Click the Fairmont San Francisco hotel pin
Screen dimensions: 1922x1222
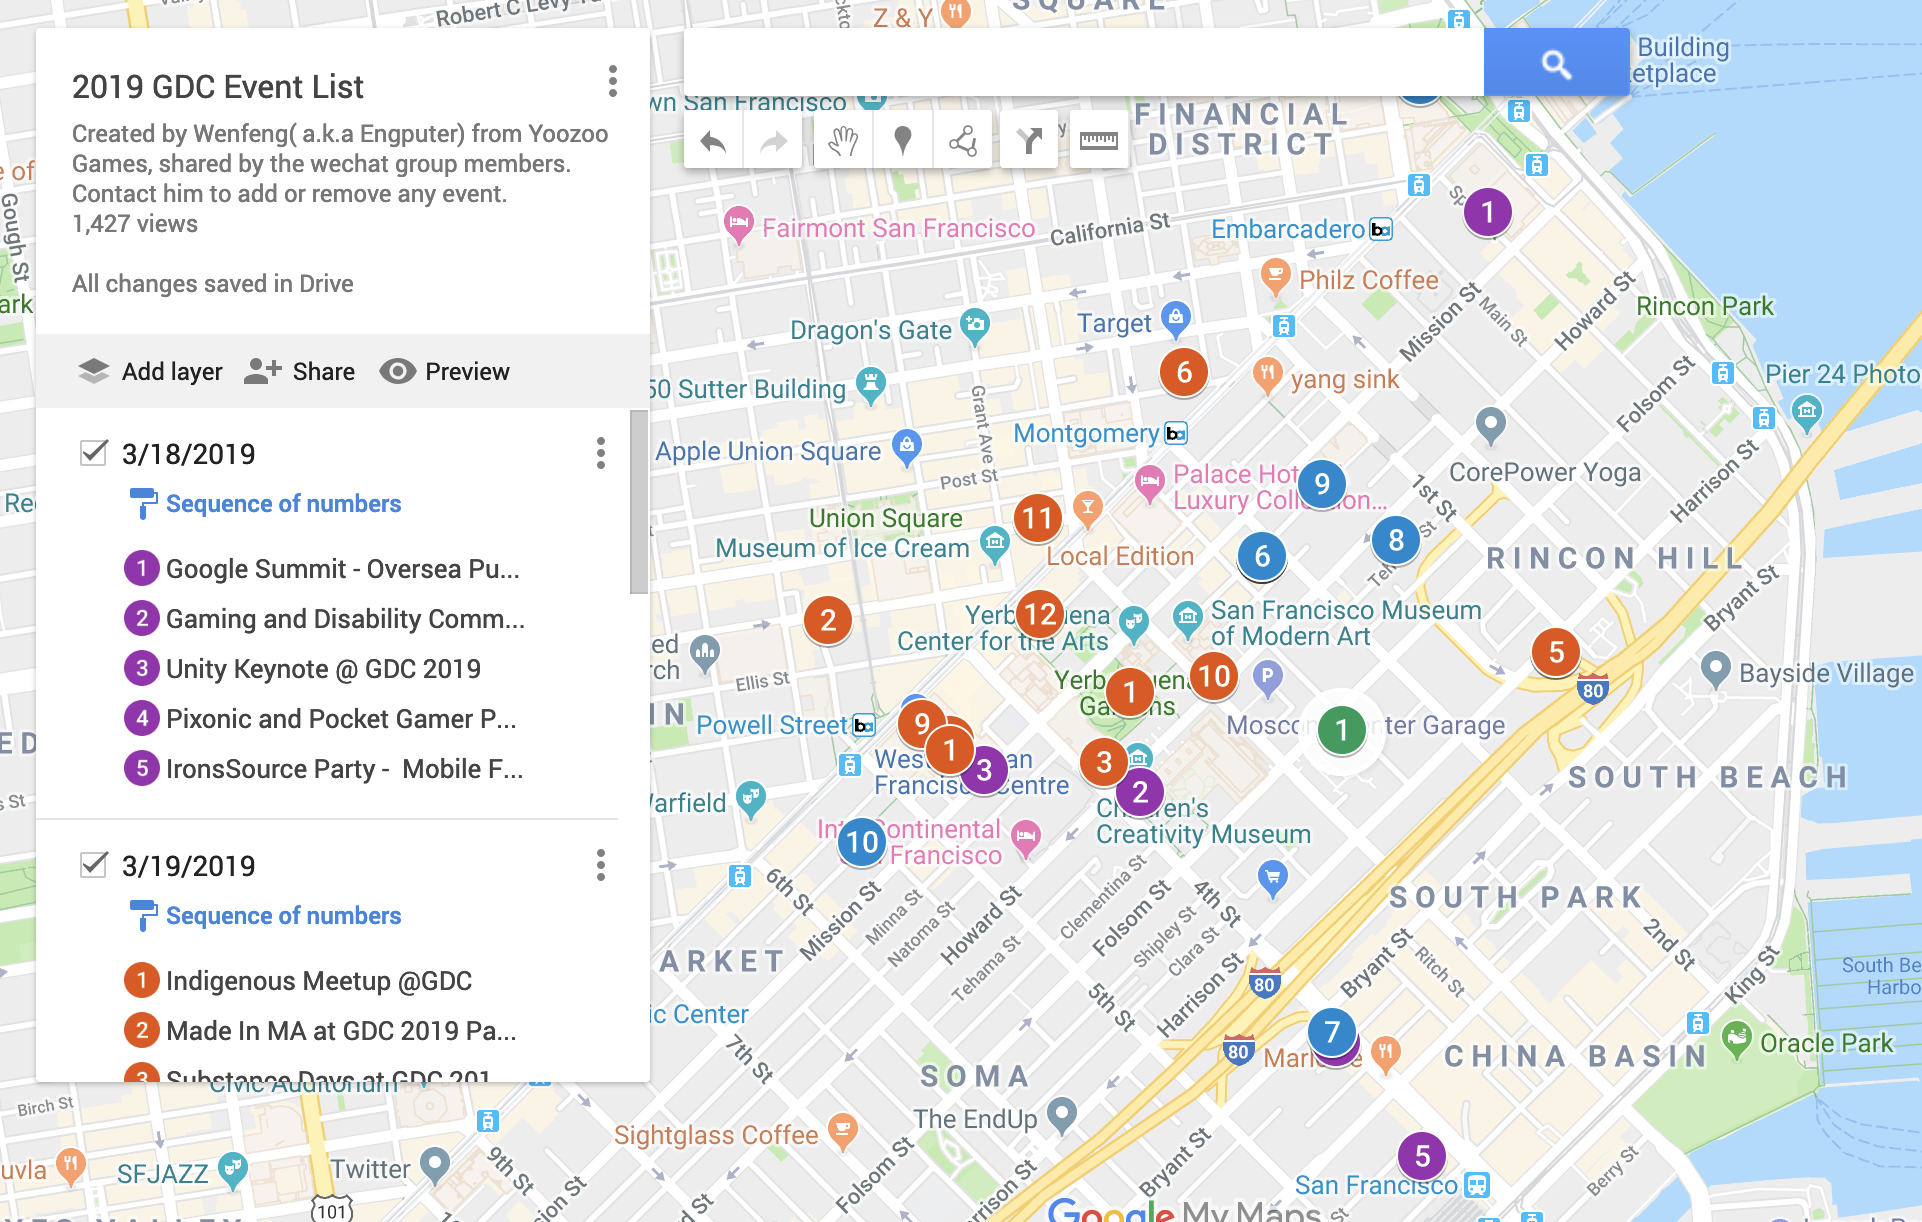point(738,226)
